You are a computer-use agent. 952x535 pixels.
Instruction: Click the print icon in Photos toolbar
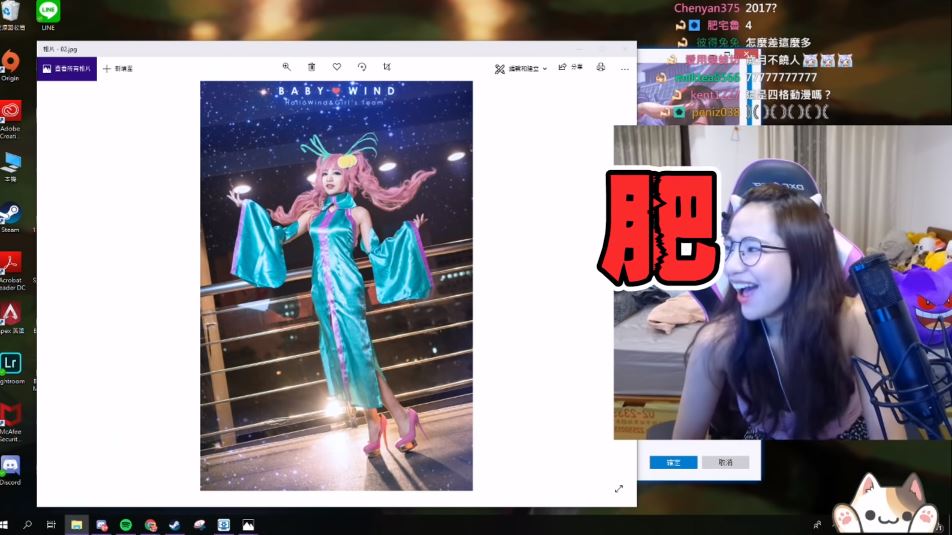[x=601, y=67]
